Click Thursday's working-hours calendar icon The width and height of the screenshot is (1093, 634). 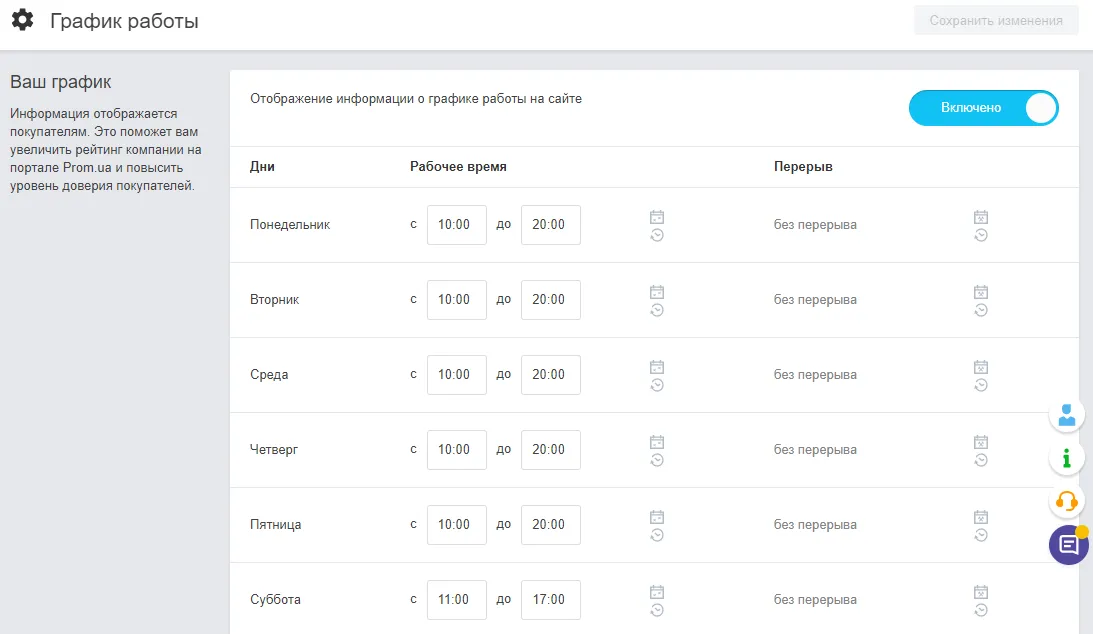click(657, 442)
